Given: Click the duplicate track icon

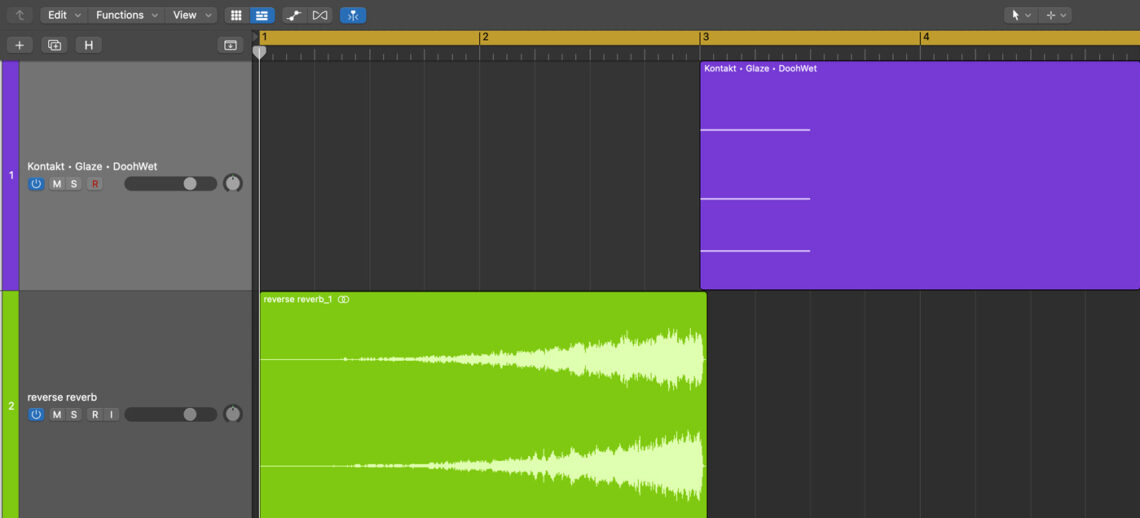Looking at the screenshot, I should click(x=54, y=45).
